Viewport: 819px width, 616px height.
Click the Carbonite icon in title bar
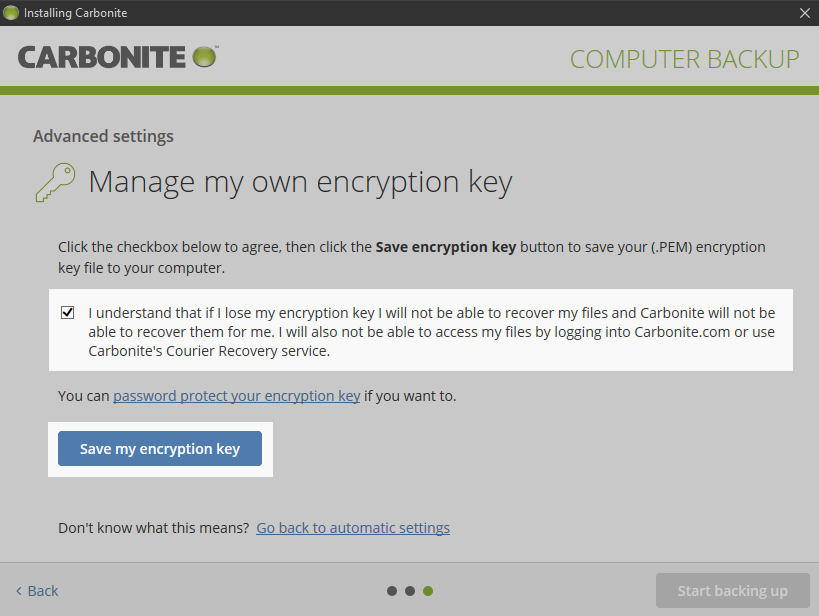(11, 13)
